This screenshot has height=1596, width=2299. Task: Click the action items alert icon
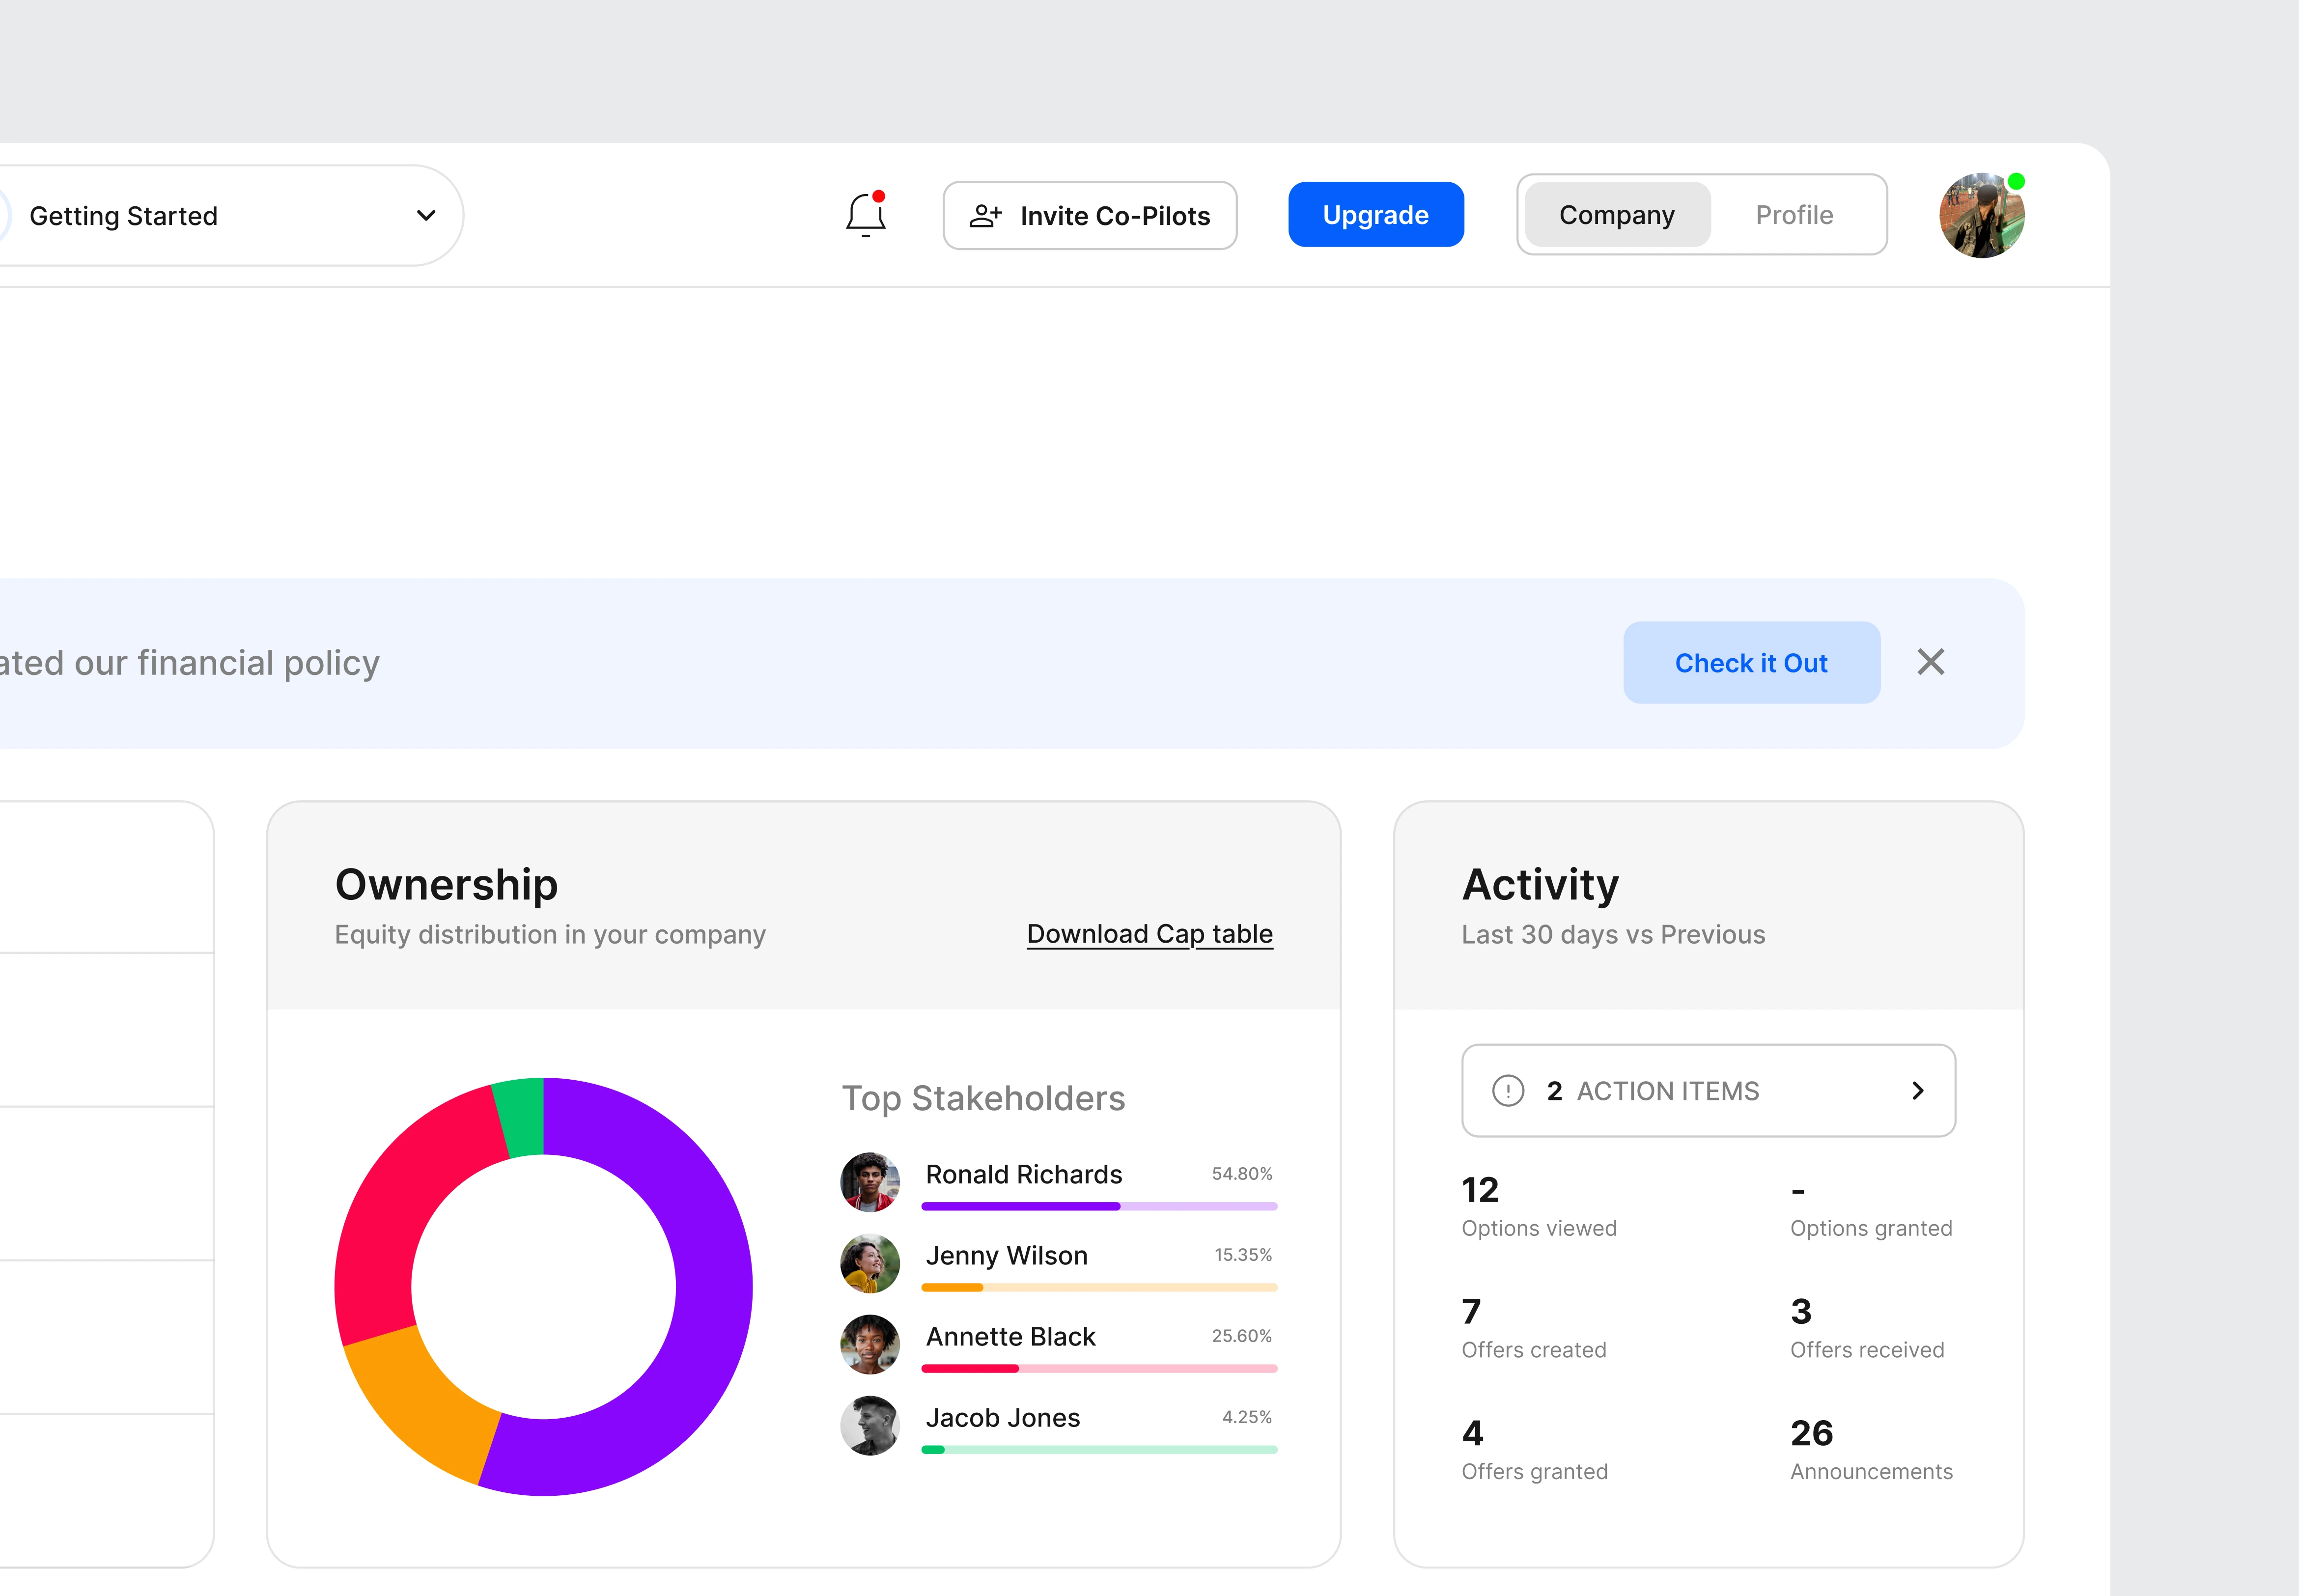click(x=1507, y=1090)
